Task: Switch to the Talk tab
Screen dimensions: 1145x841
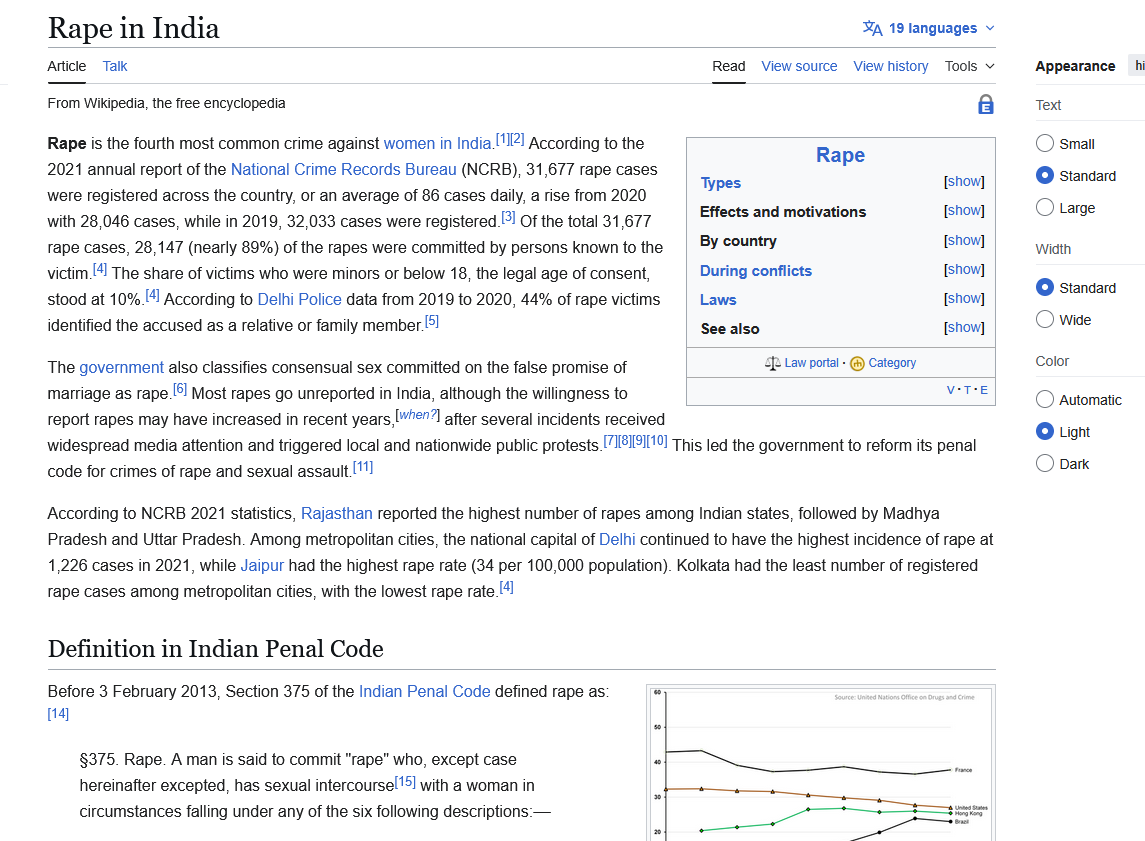Action: (x=115, y=66)
